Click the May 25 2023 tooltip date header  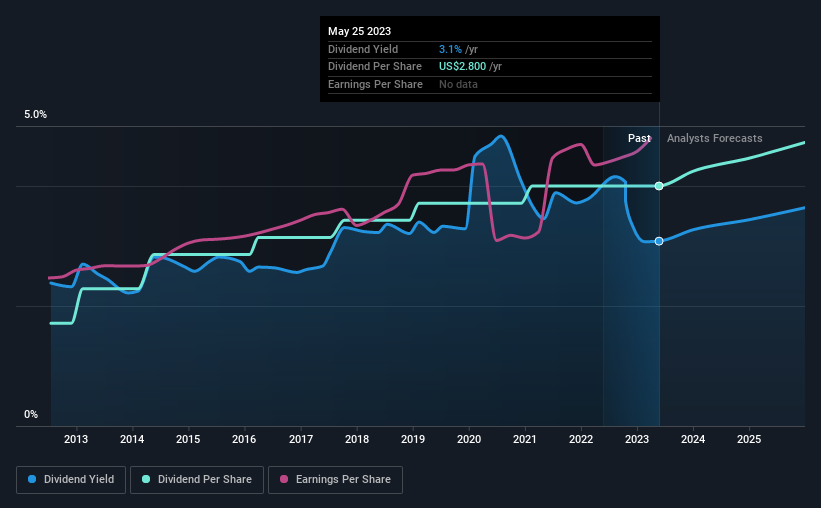tap(359, 31)
